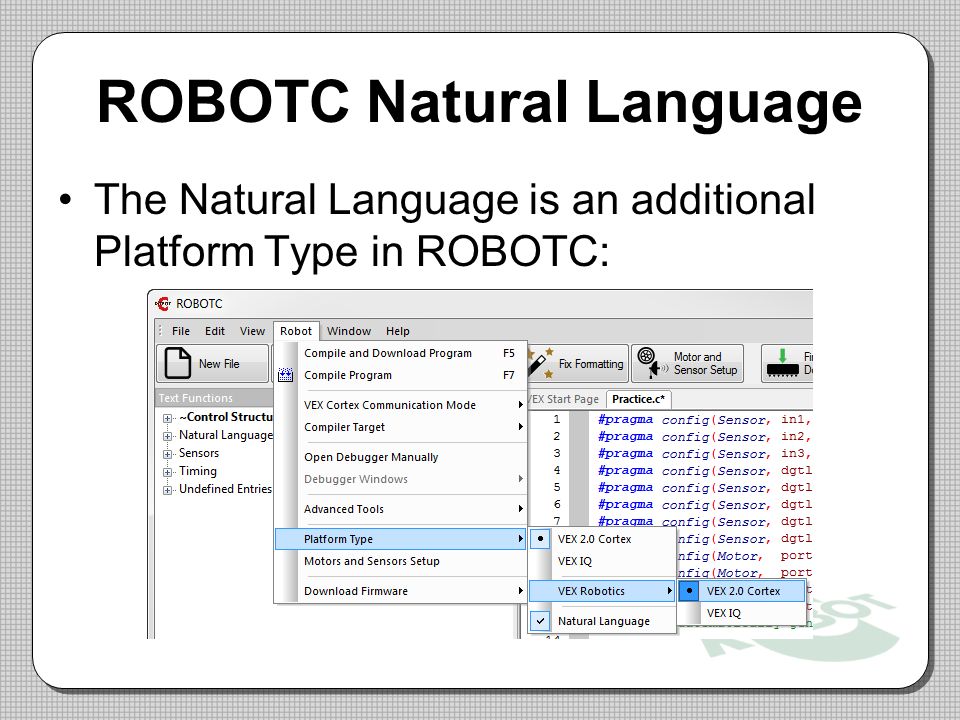This screenshot has height=720, width=960.
Task: Click the code line containing in3
Action: [x=705, y=454]
